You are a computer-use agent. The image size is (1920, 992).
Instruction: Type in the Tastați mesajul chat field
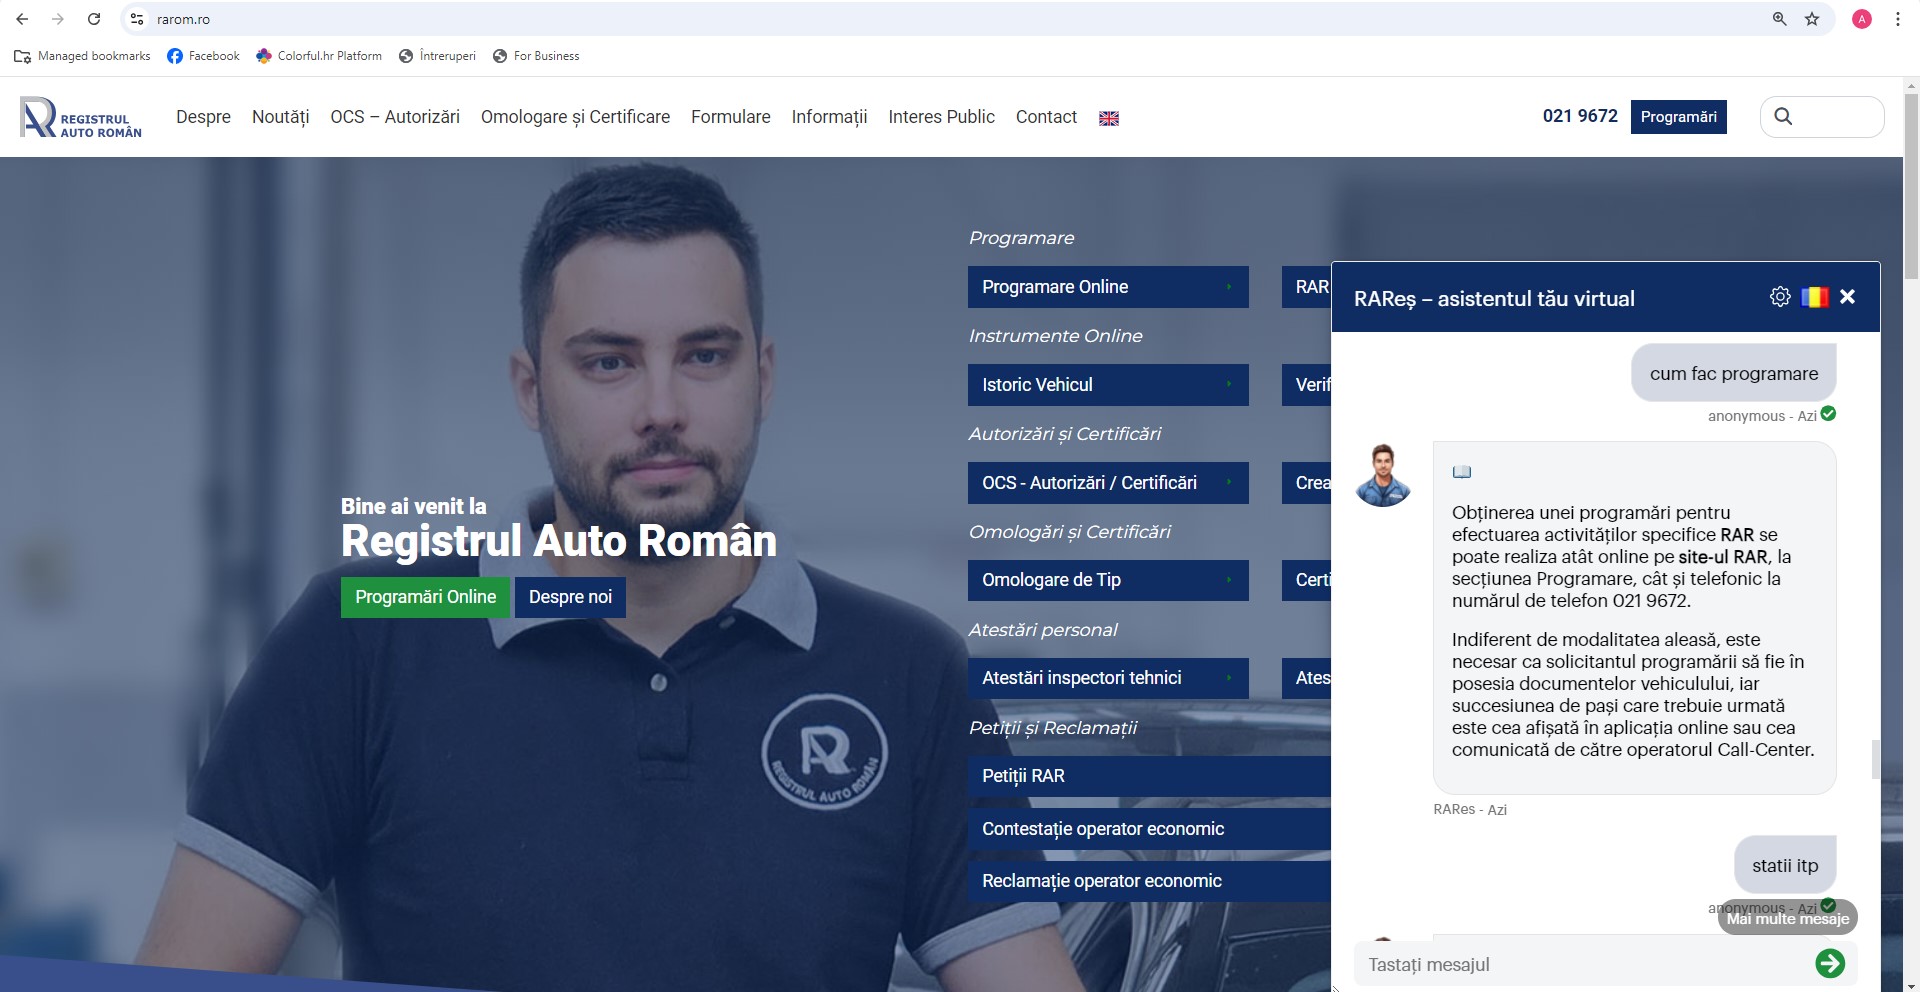pos(1580,964)
